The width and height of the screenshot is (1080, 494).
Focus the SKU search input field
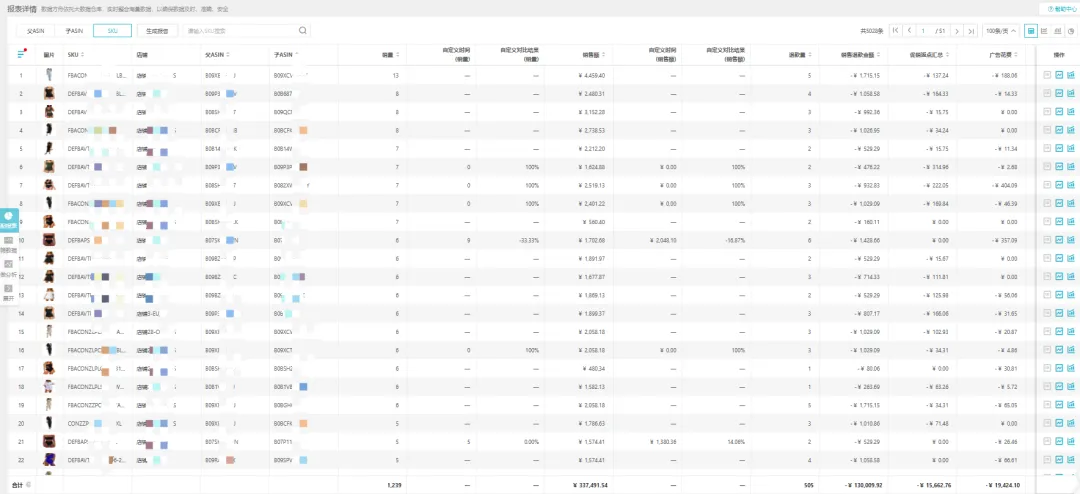240,30
